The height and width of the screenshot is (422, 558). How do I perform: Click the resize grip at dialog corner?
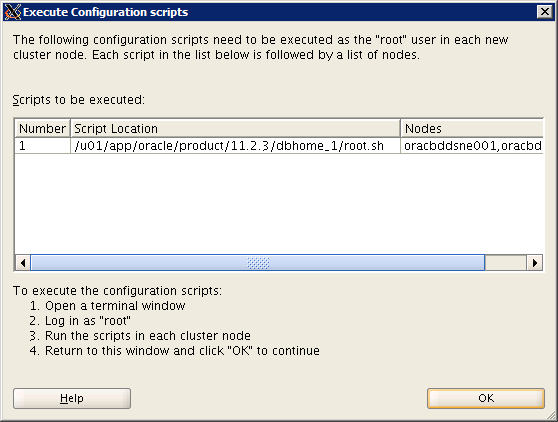[x=551, y=415]
